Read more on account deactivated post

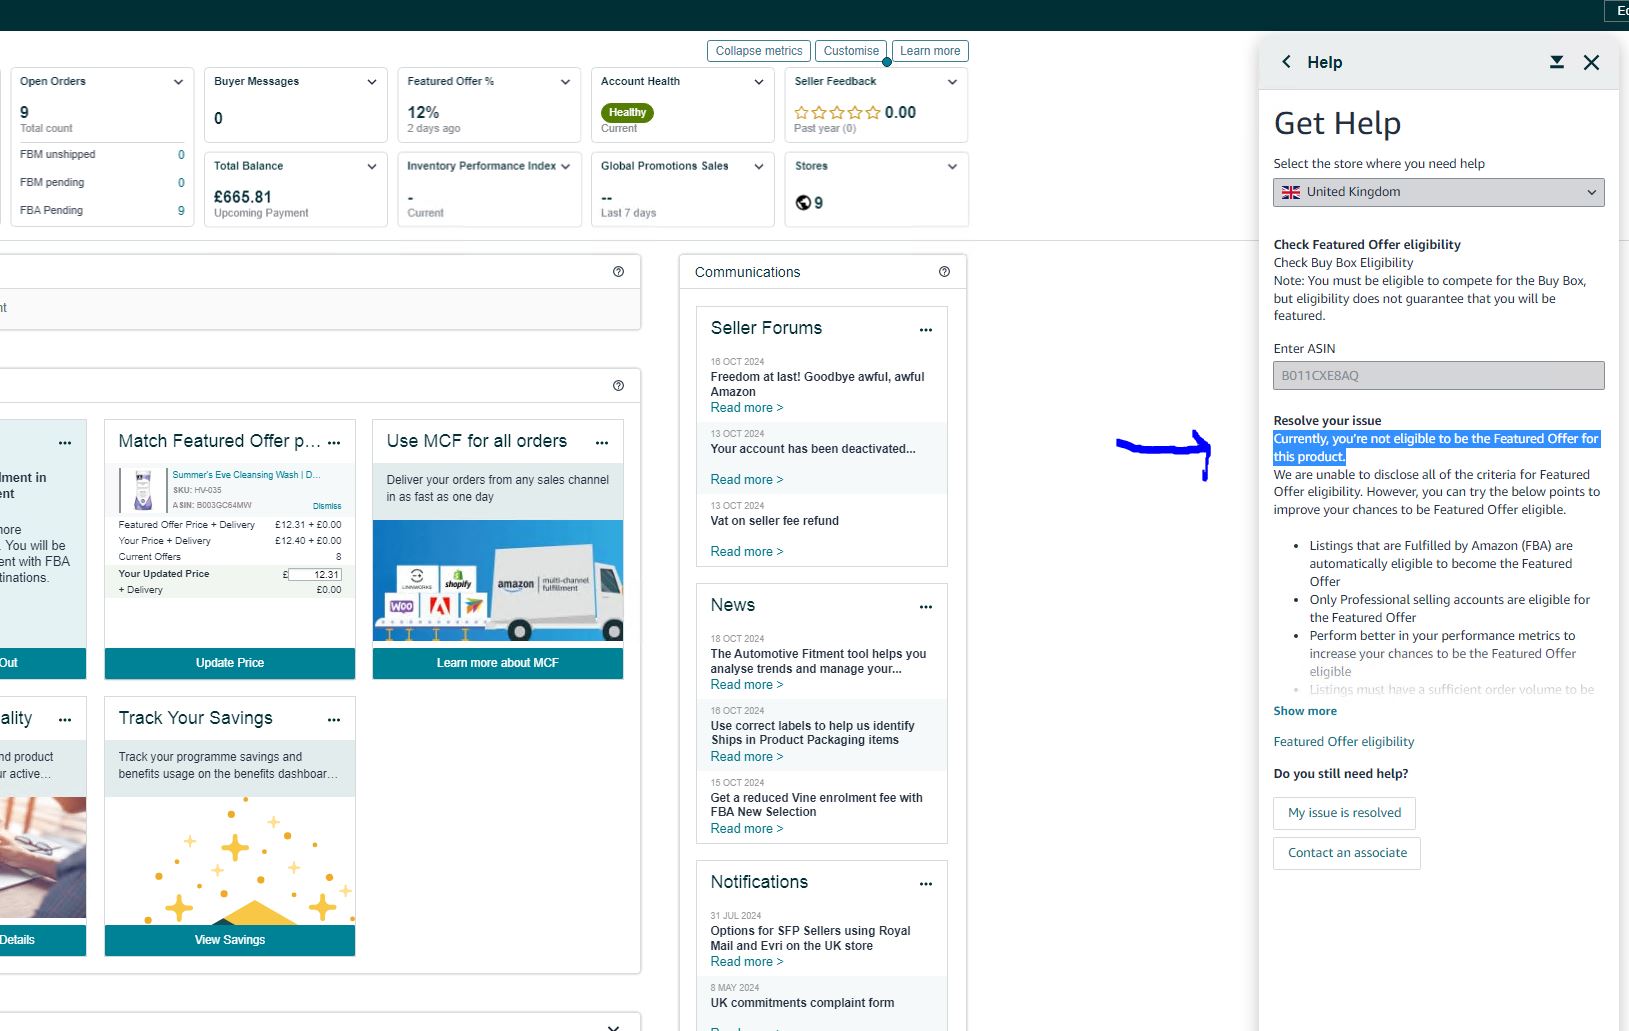(x=746, y=480)
